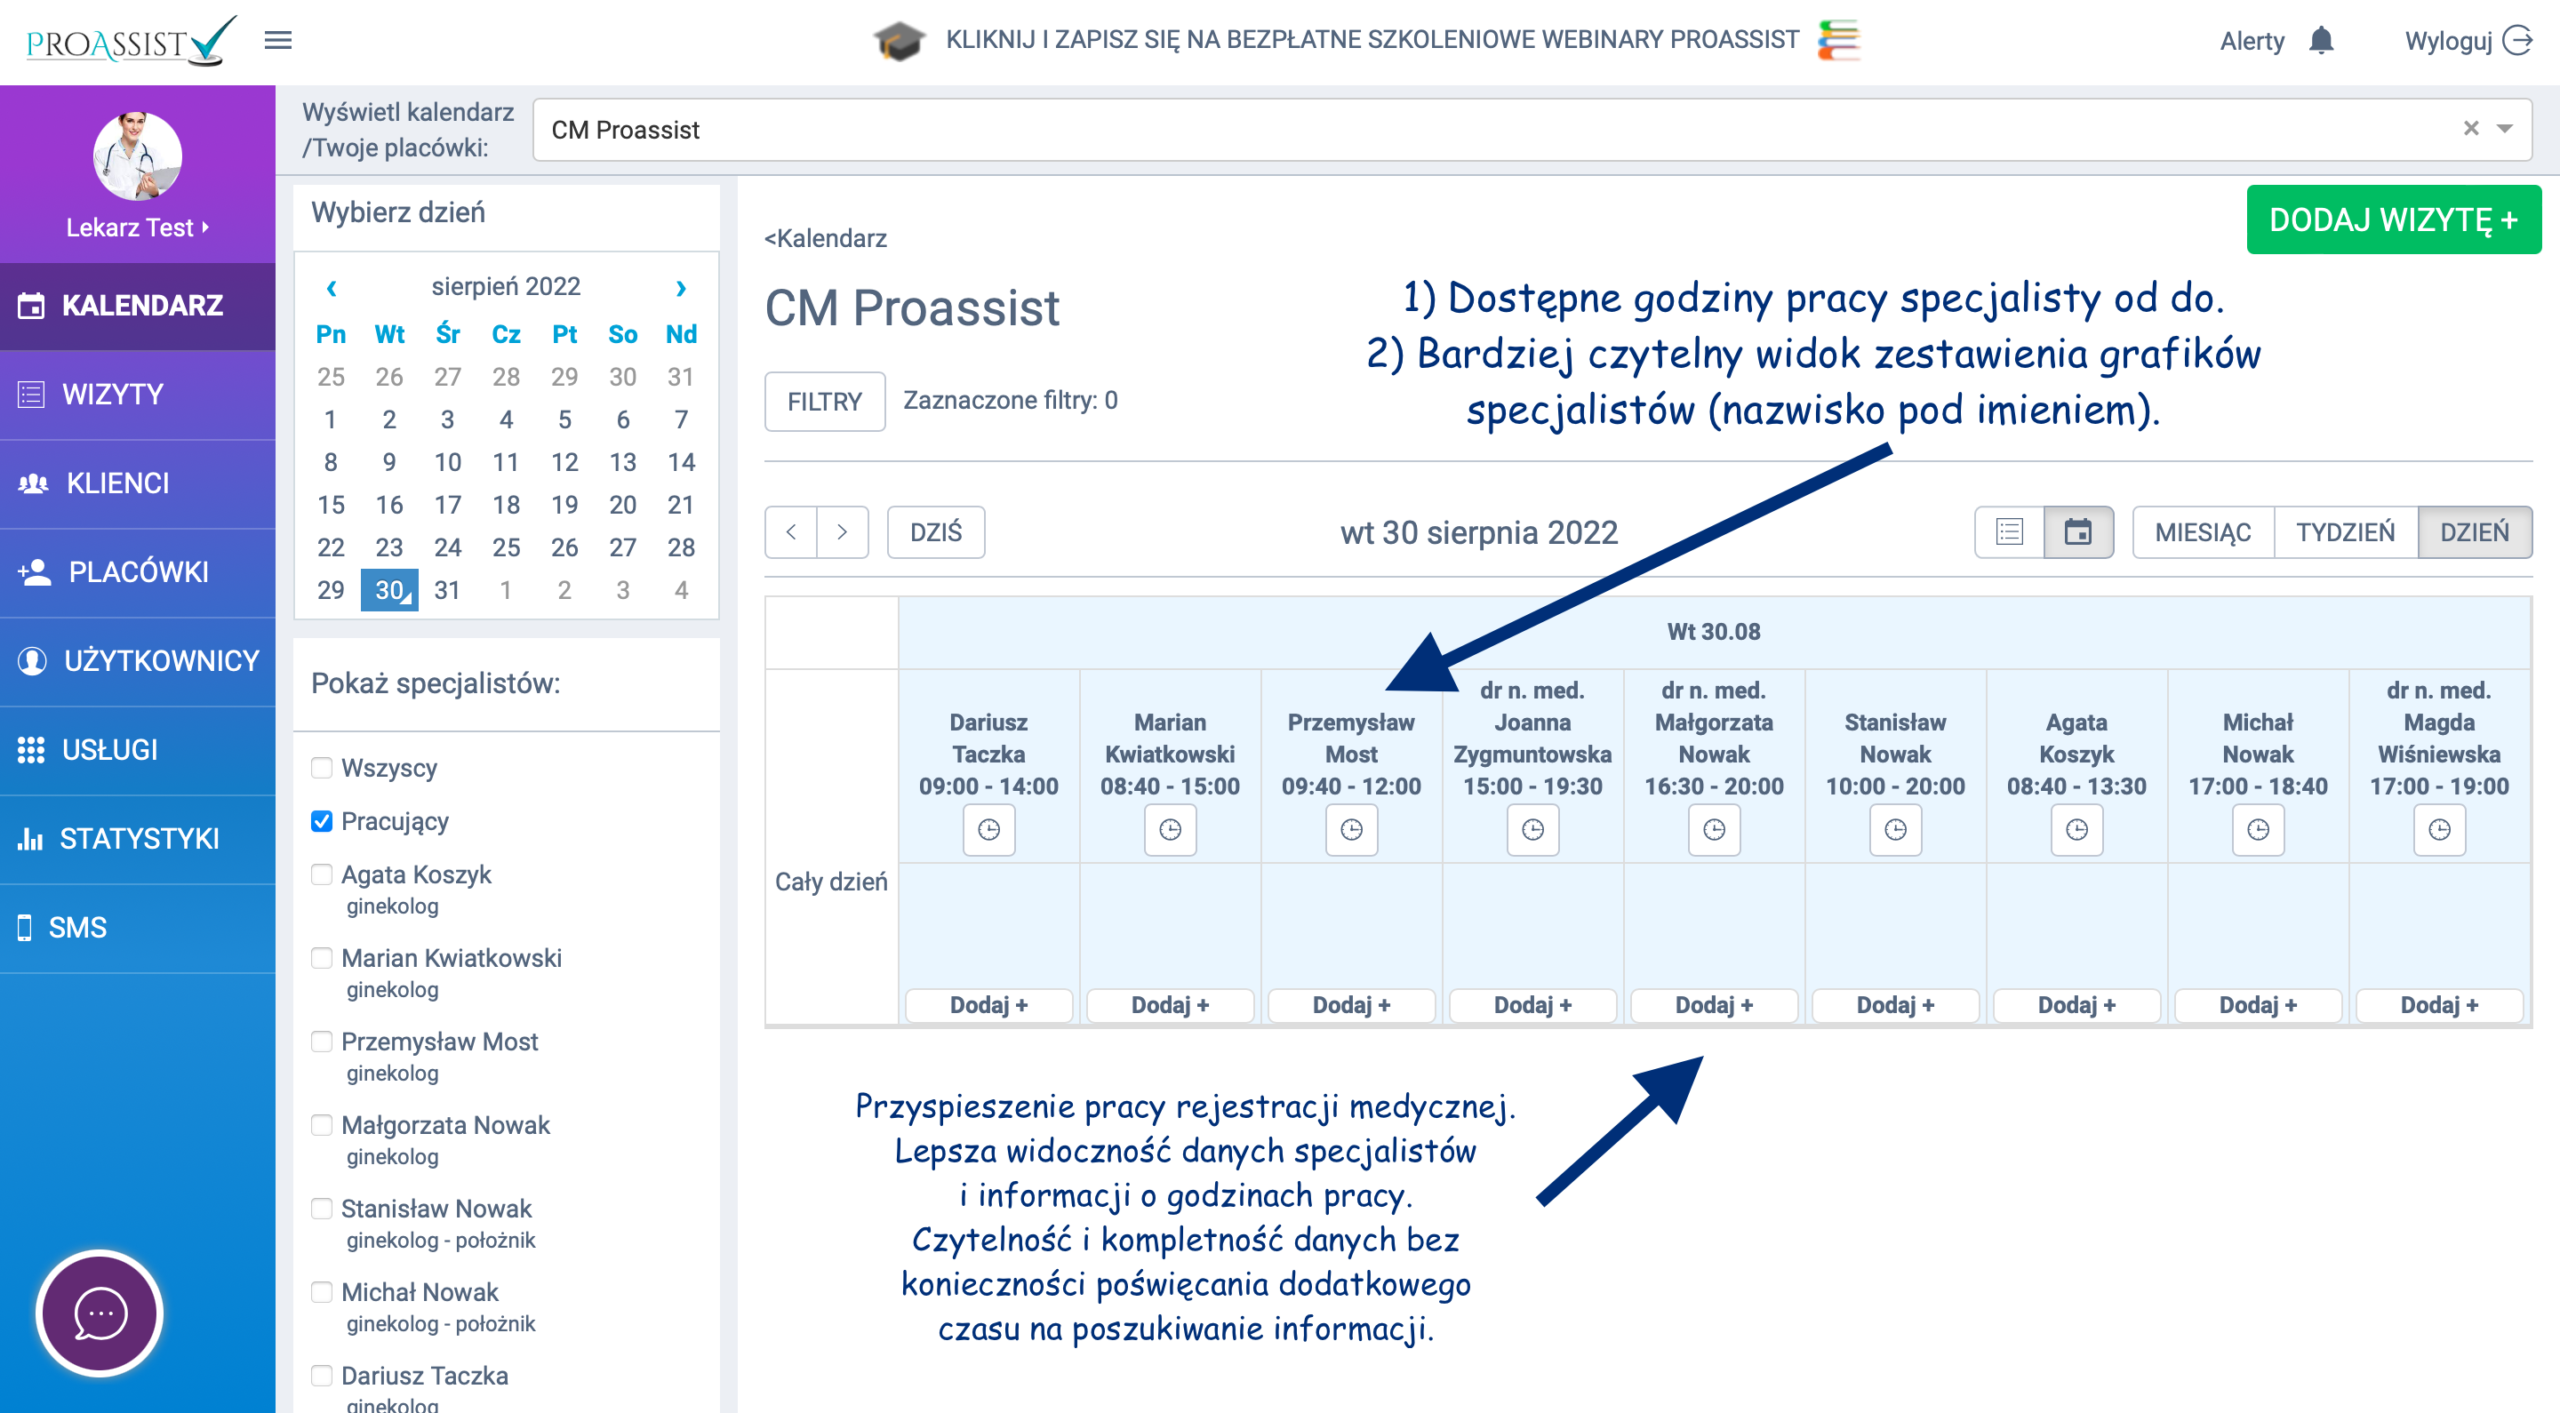Image resolution: width=2560 pixels, height=1413 pixels.
Task: Switch to MIESIĄC view
Action: click(2203, 532)
